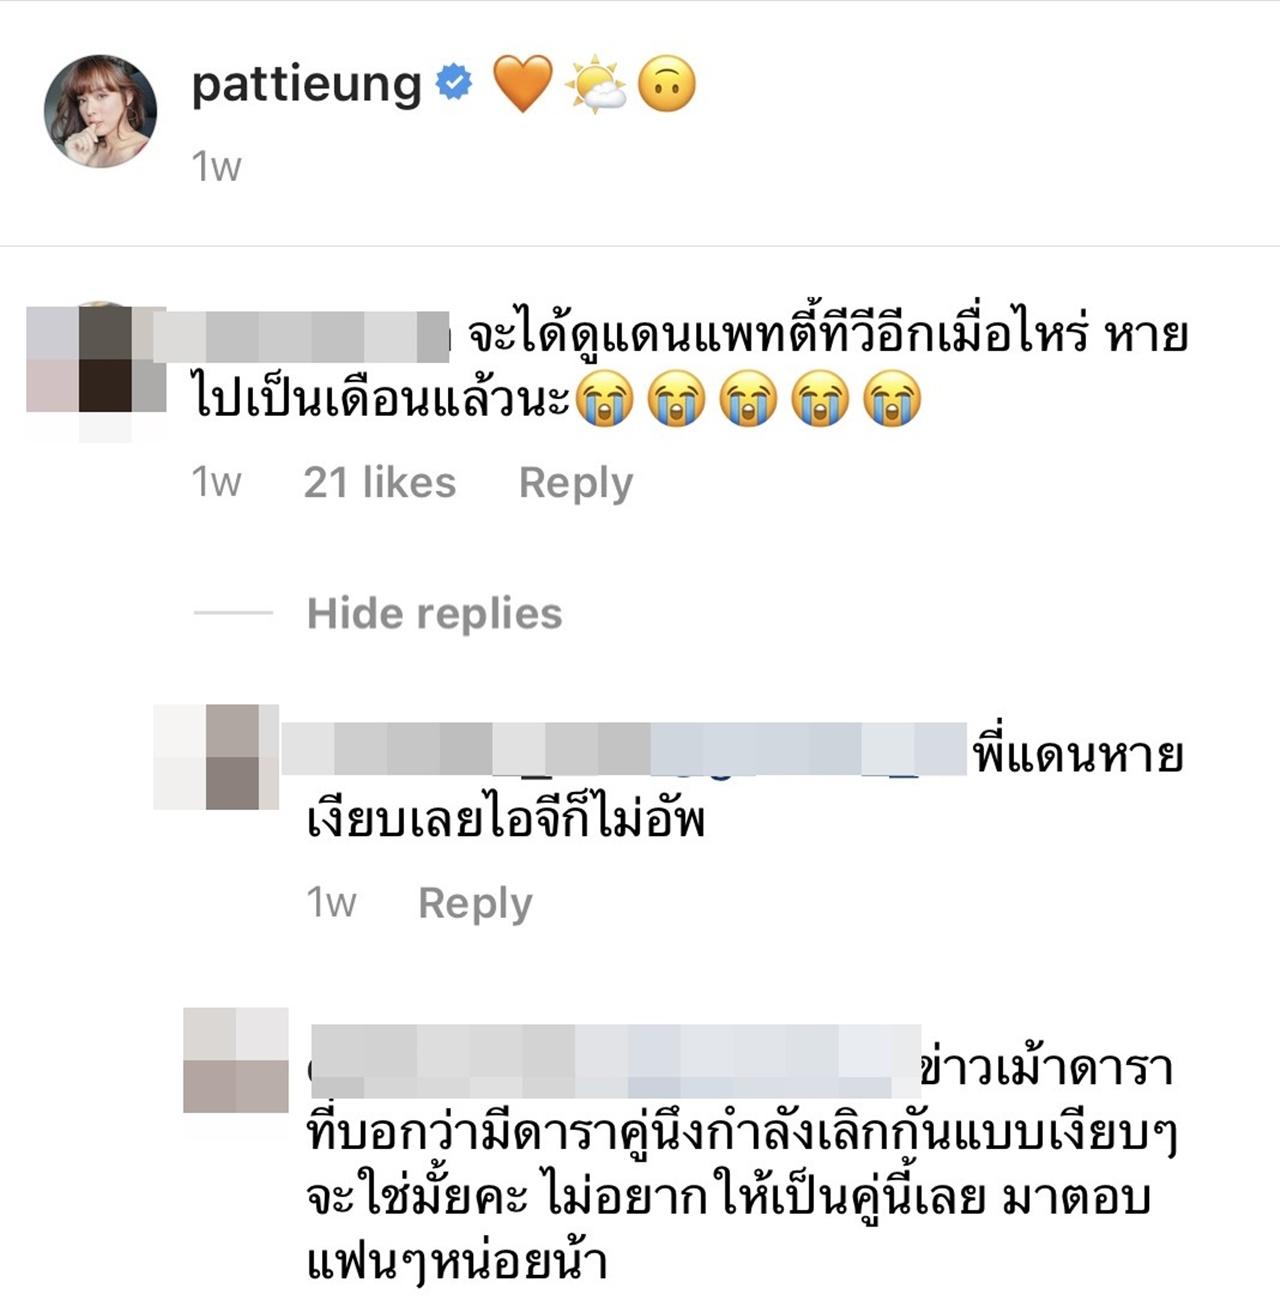Open the first commenter's blurred username
This screenshot has width=1280, height=1306.
(x=301, y=337)
